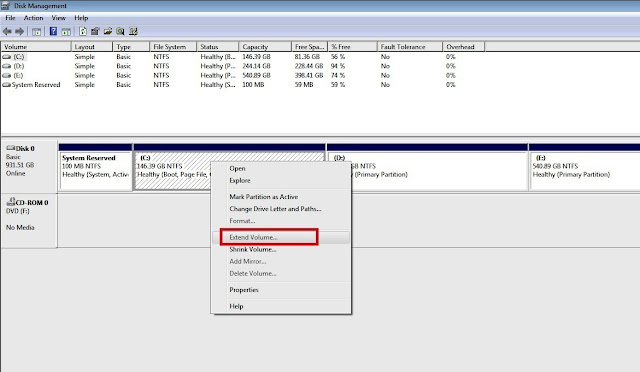Select the System Reserved row label in list
640x372 pixels.
[36, 85]
